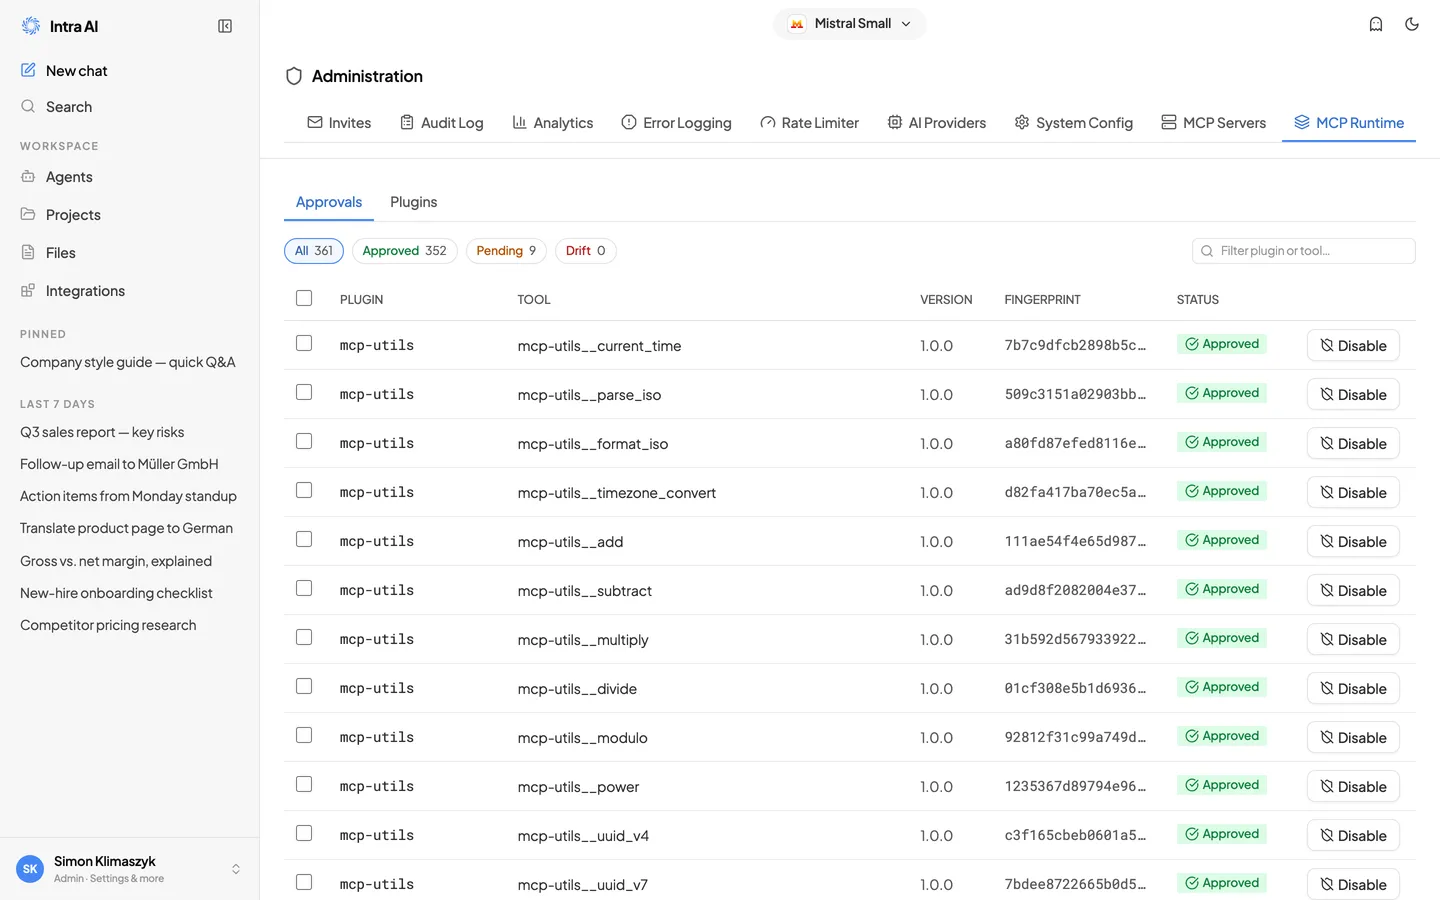Click the Files document icon
This screenshot has height=900, width=1440.
point(28,252)
